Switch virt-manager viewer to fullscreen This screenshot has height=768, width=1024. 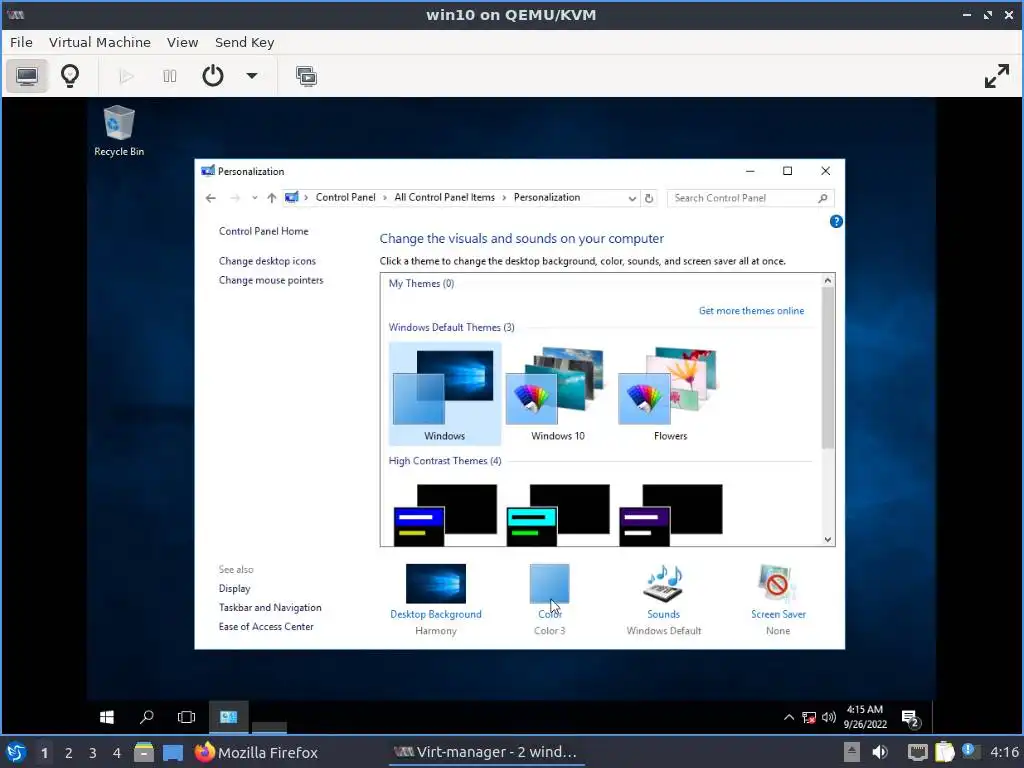997,76
